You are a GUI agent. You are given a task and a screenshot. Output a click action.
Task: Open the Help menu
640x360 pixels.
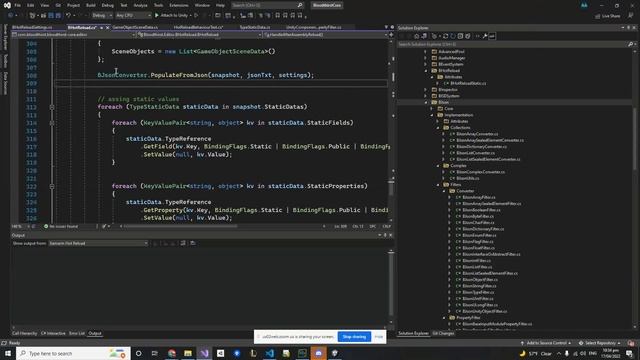(220, 5)
